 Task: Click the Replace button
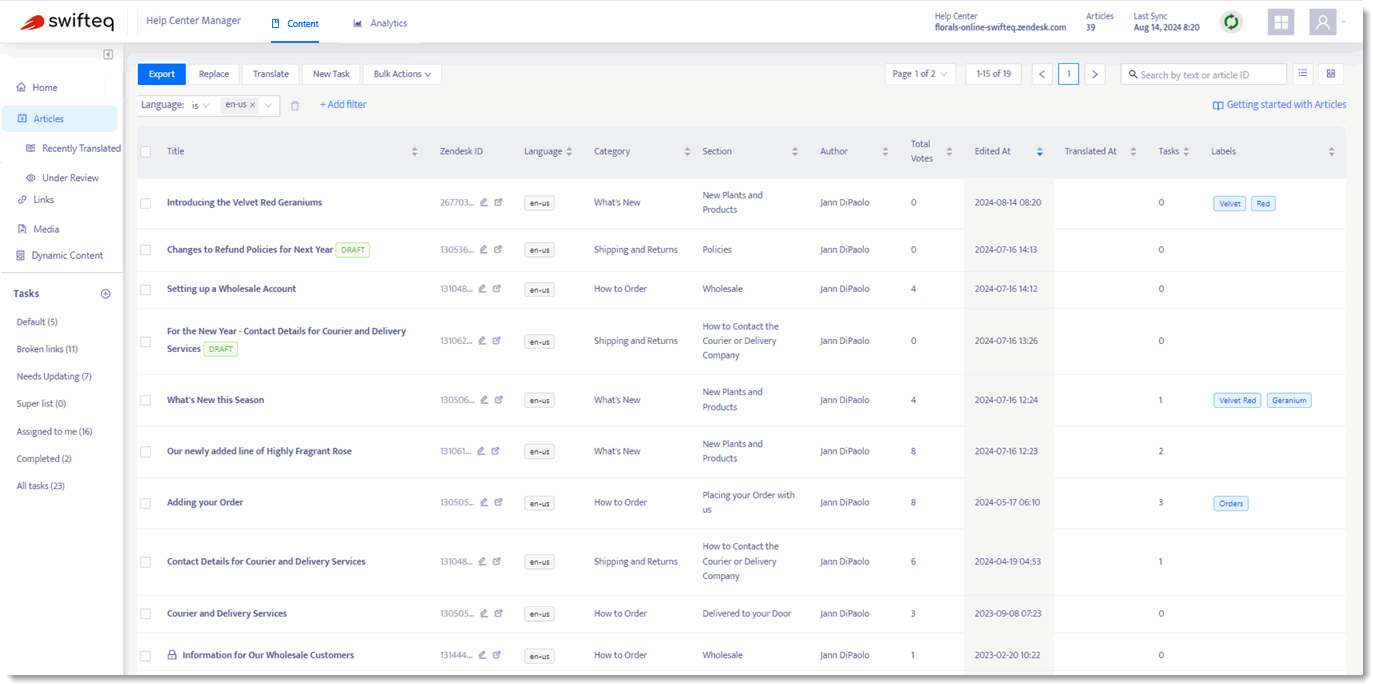[214, 74]
